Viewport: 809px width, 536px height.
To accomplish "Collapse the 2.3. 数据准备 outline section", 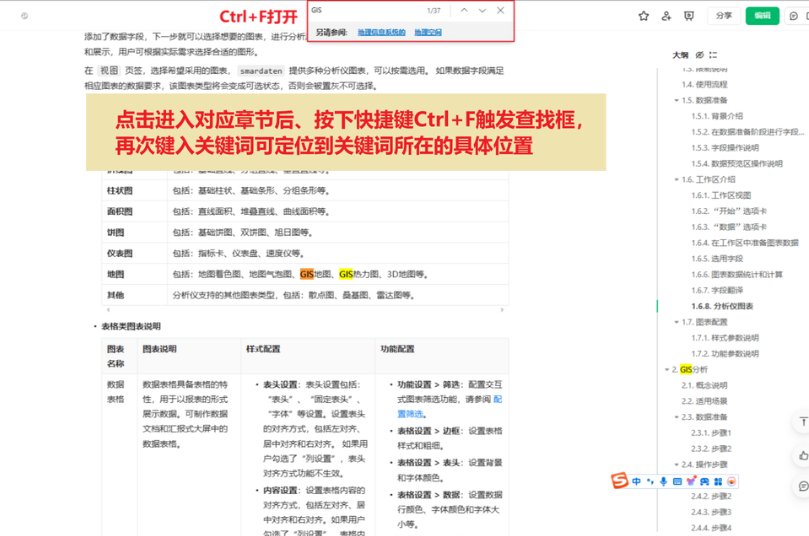I will click(x=676, y=417).
